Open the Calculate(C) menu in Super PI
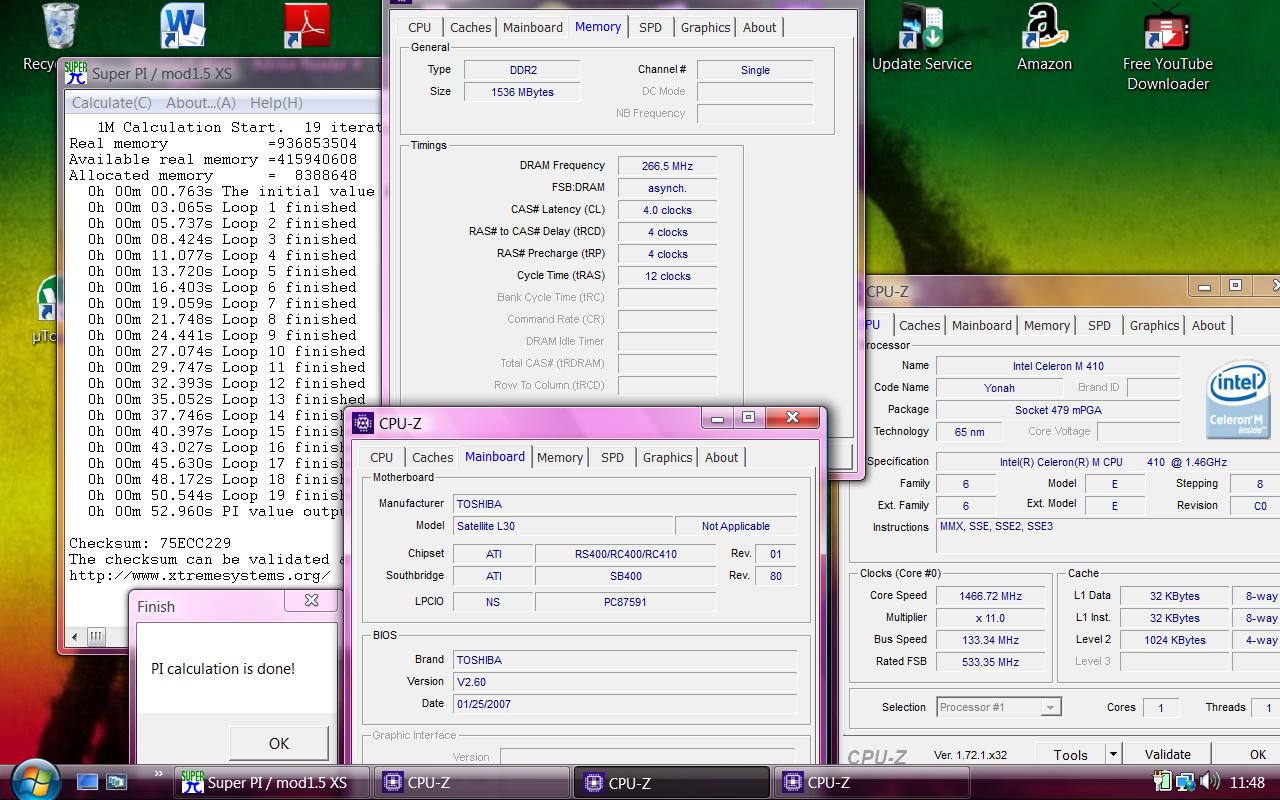 pos(112,102)
